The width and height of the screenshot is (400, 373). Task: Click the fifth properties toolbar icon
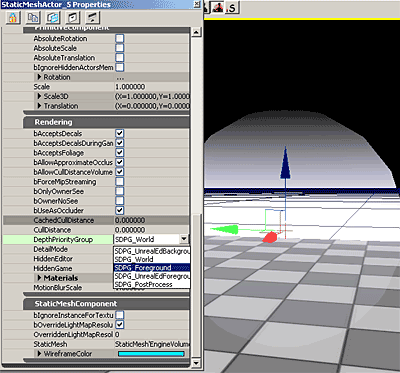tap(93, 18)
